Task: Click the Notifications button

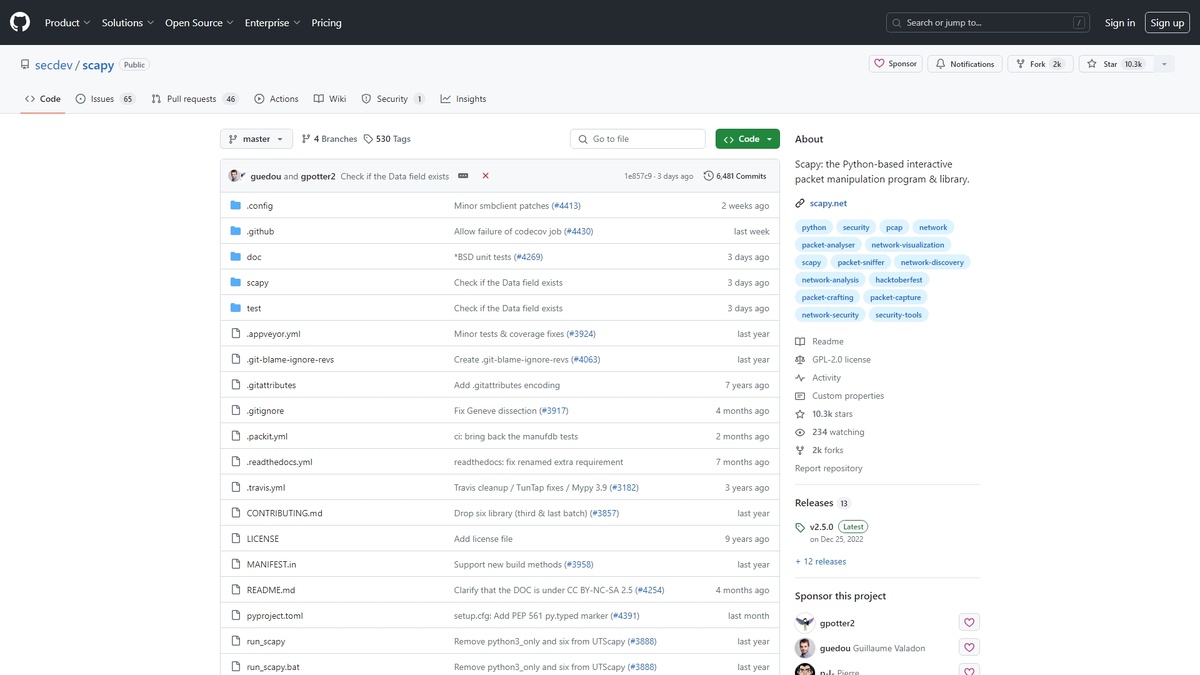Action: pos(965,64)
